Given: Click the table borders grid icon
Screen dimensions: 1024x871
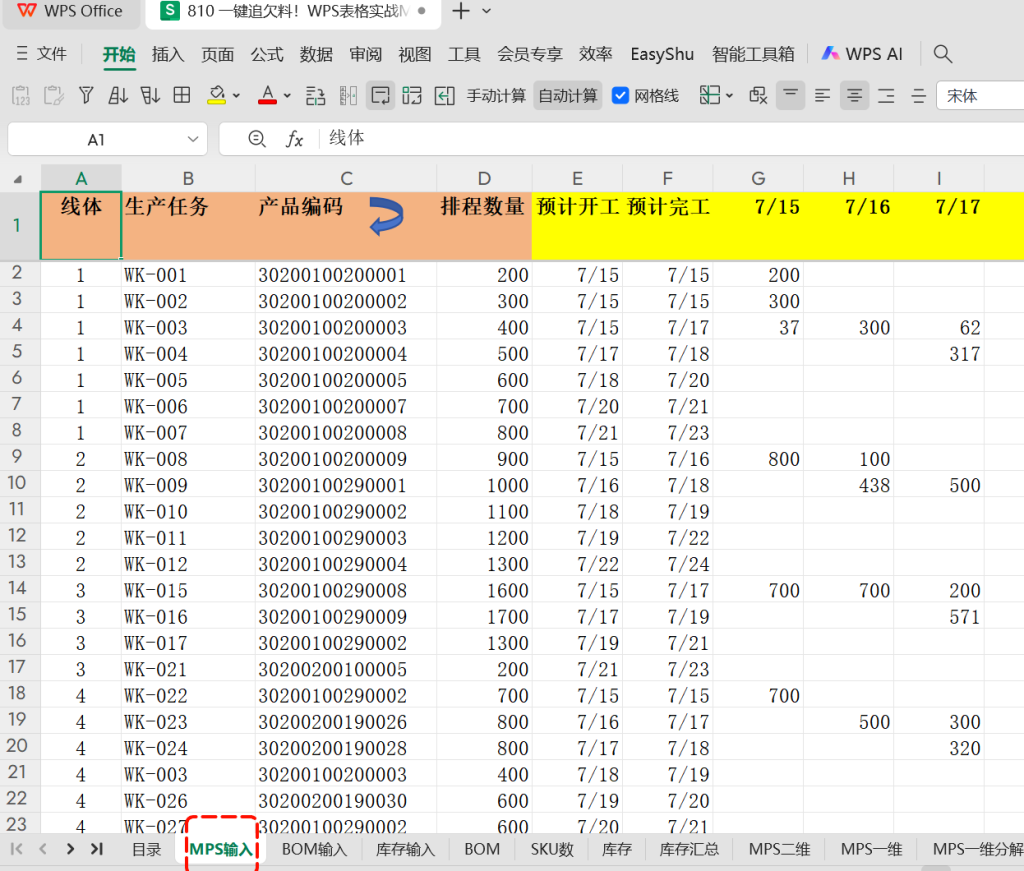Looking at the screenshot, I should 182,96.
